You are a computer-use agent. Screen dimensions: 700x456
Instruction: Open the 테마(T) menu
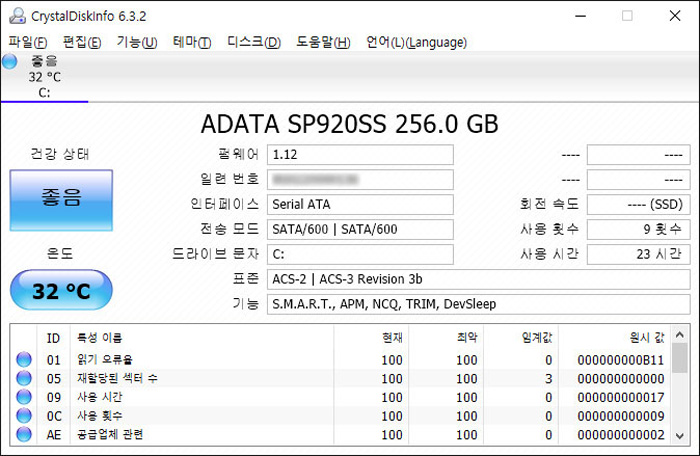192,42
